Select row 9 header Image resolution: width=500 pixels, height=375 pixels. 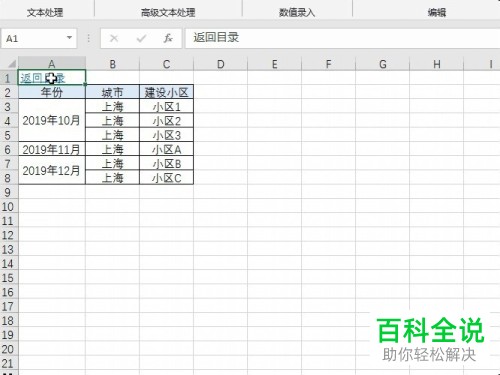tap(8, 192)
